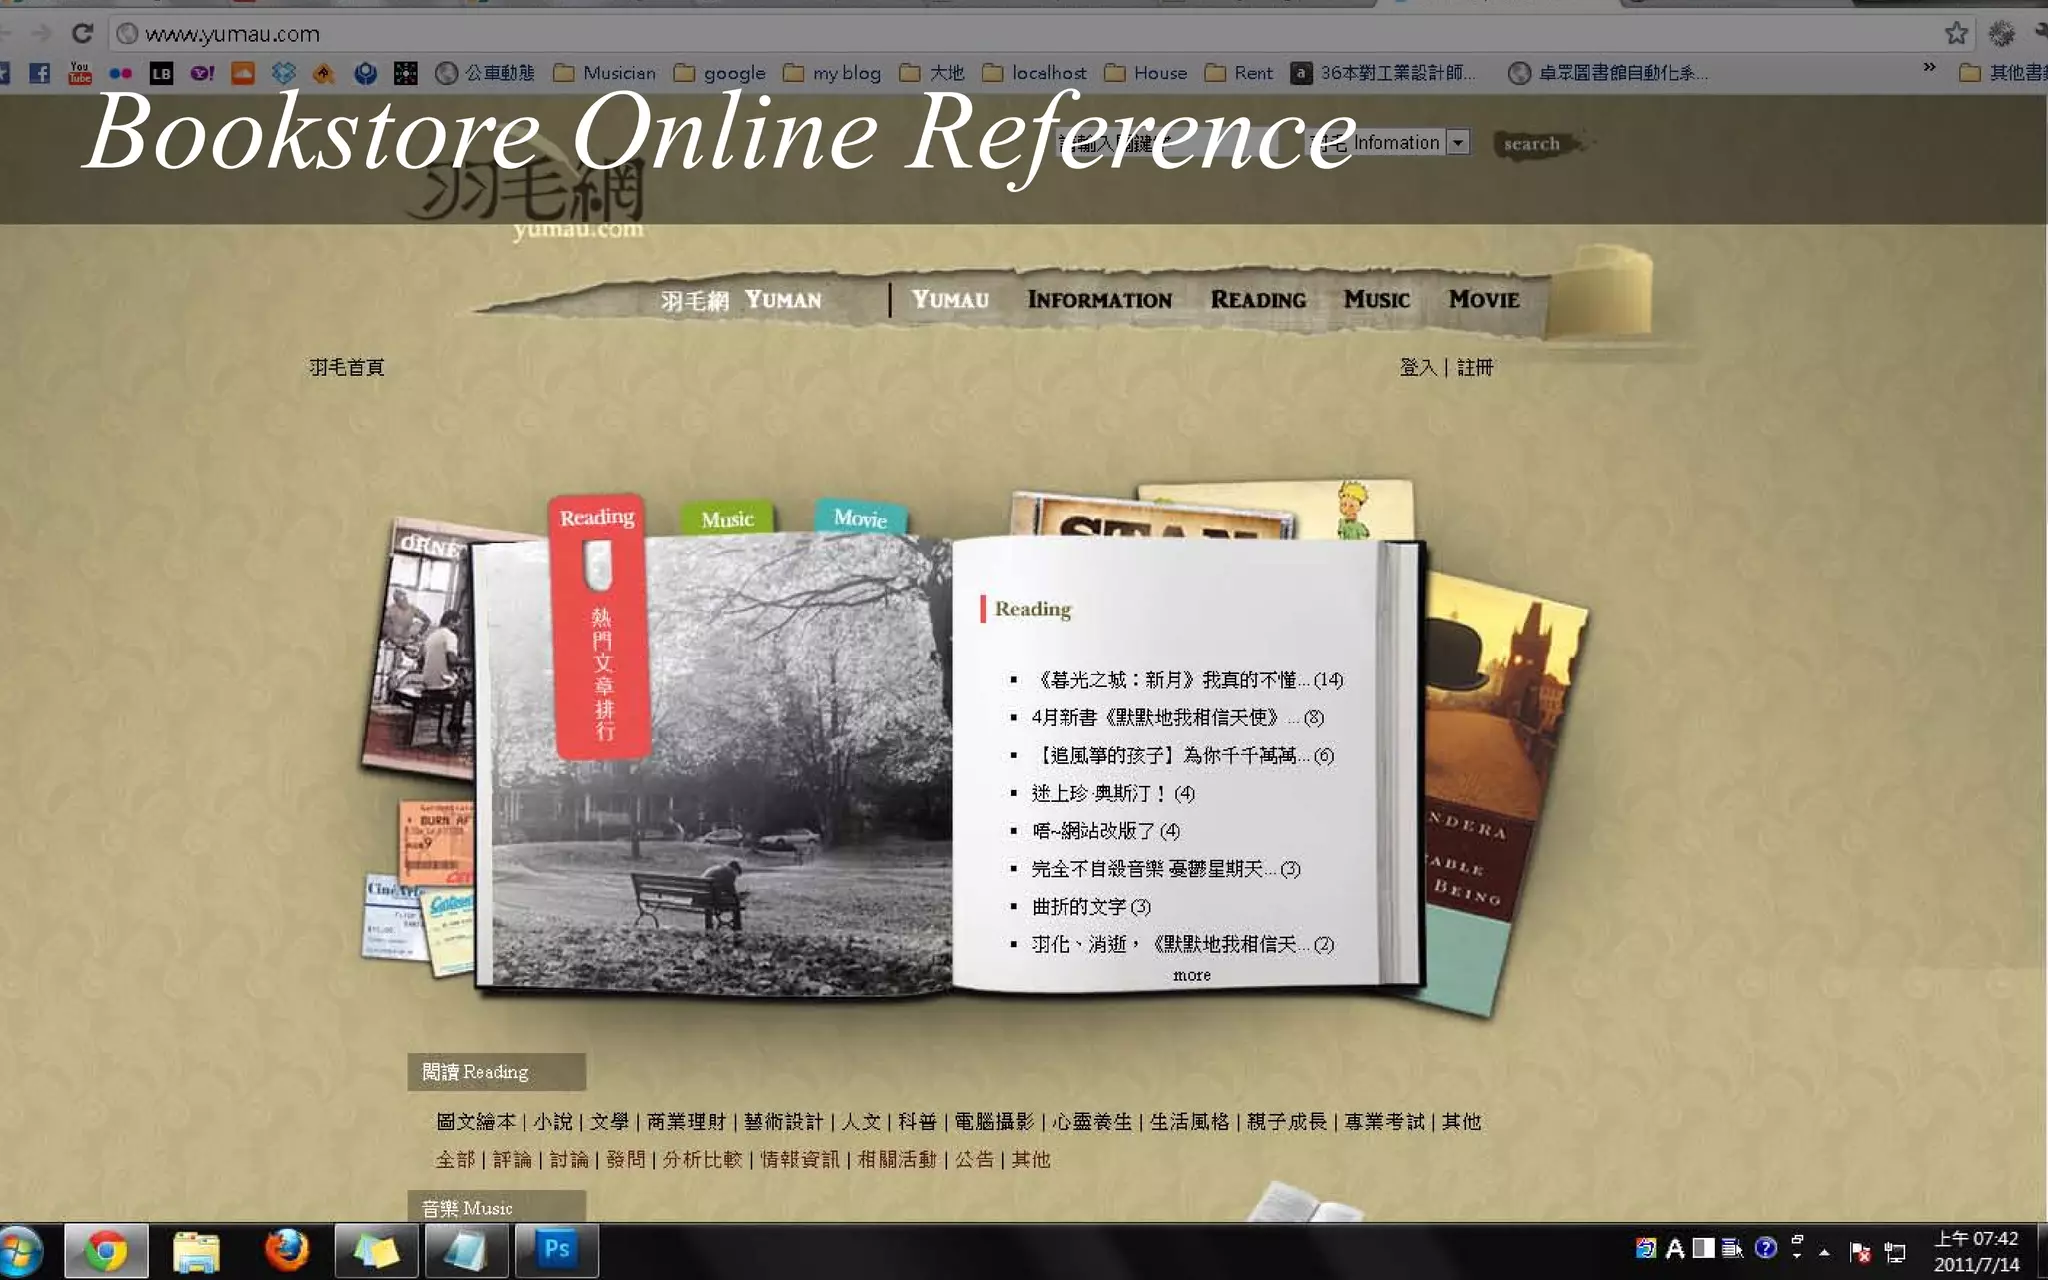Viewport: 2048px width, 1280px height.
Task: Click the IME help question mark icon
Action: [x=1766, y=1248]
